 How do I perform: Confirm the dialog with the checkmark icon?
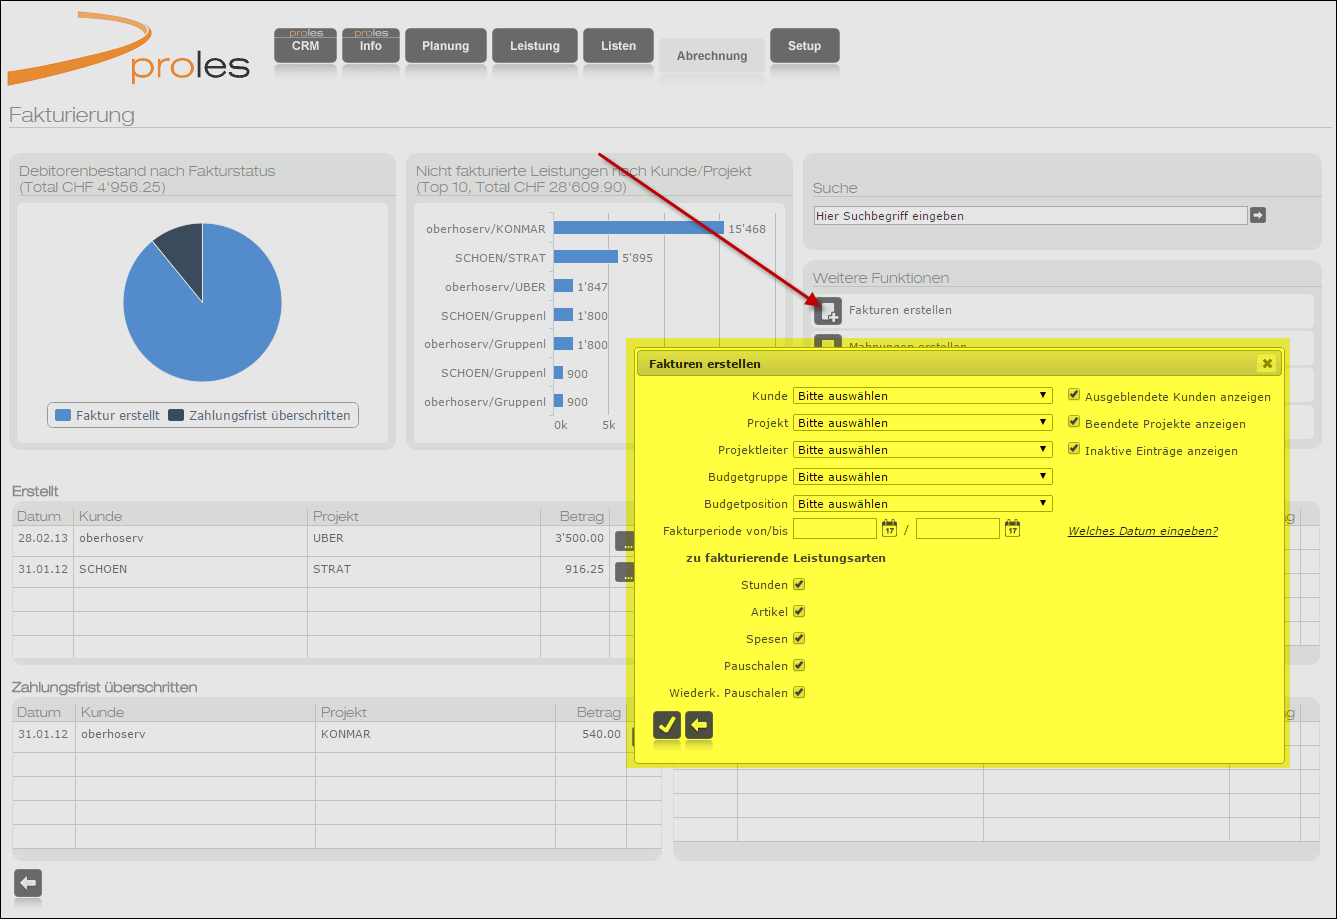(x=667, y=724)
